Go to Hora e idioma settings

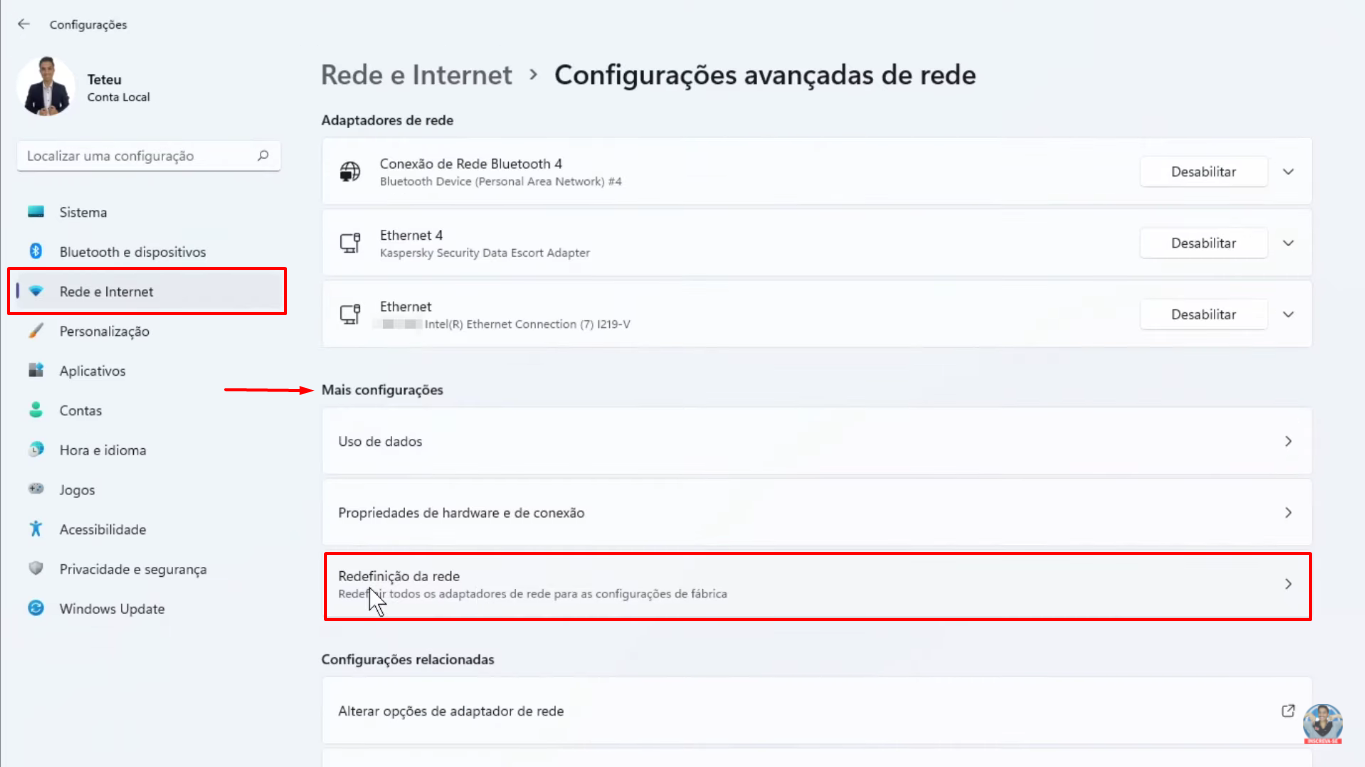click(102, 450)
